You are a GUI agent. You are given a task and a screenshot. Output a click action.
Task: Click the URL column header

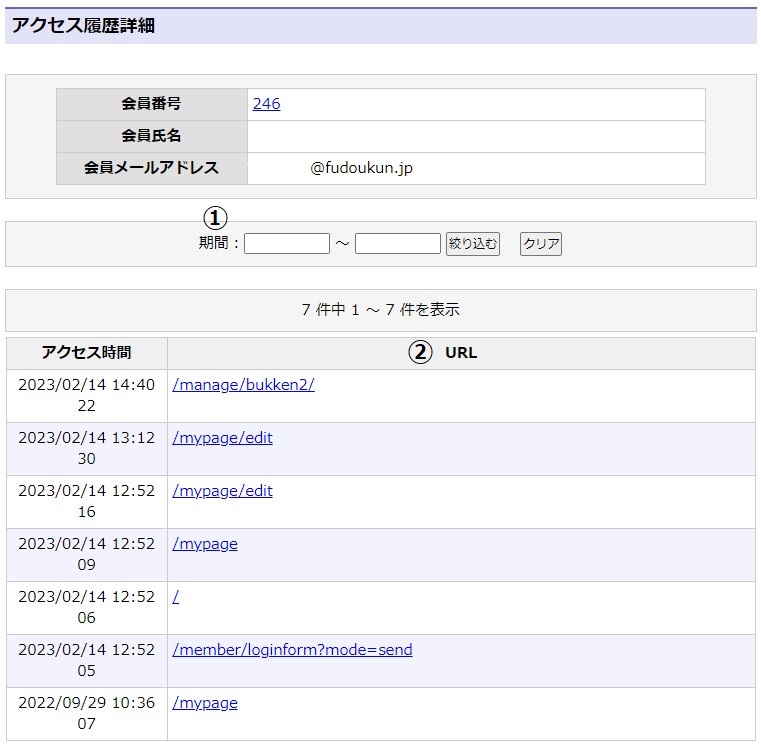pyautogui.click(x=461, y=353)
